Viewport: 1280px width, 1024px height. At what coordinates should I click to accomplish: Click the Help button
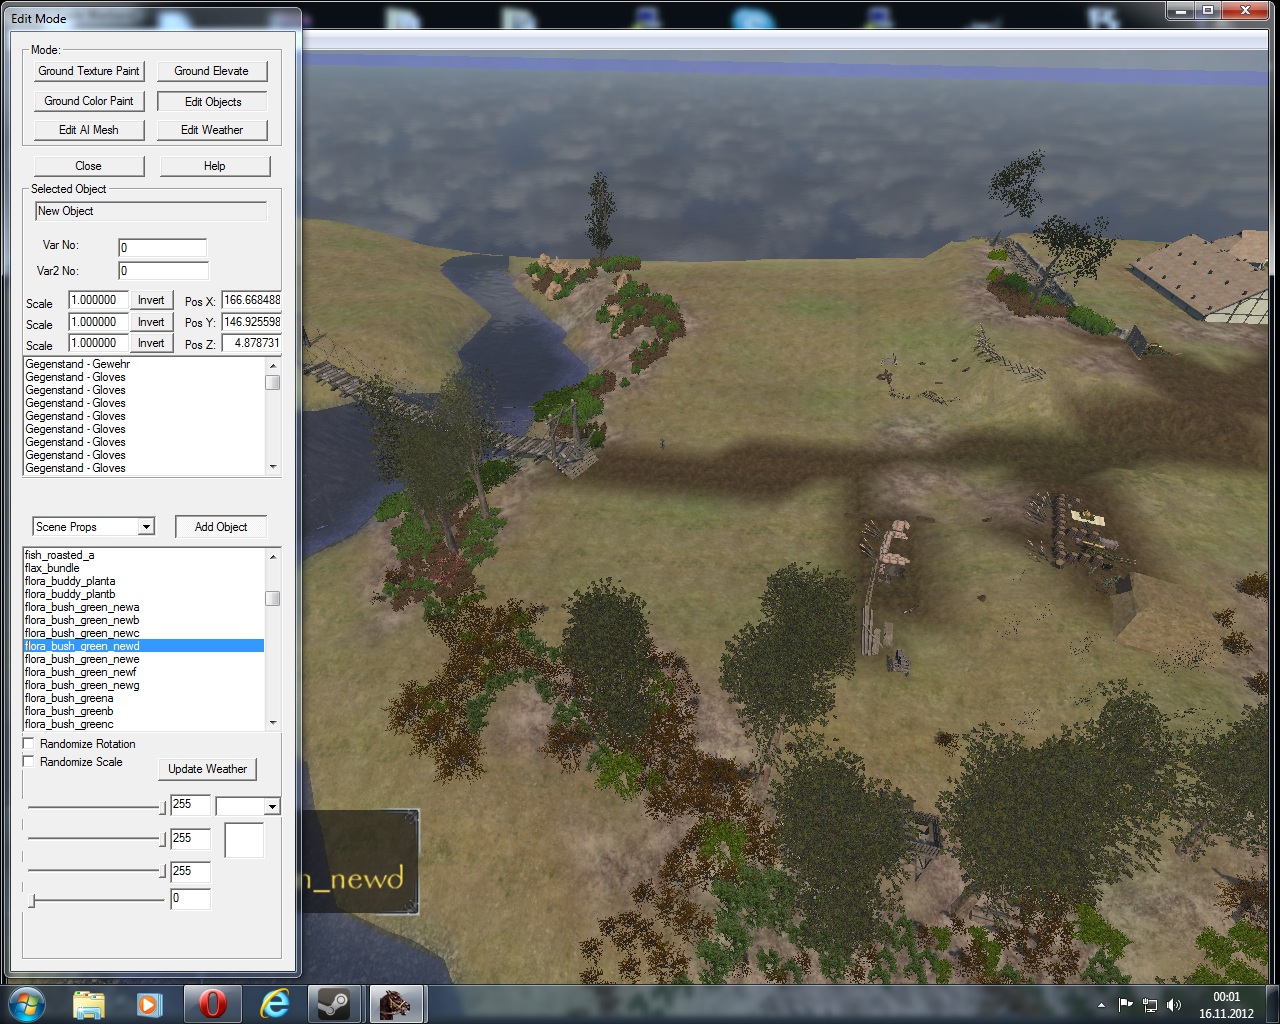(215, 166)
